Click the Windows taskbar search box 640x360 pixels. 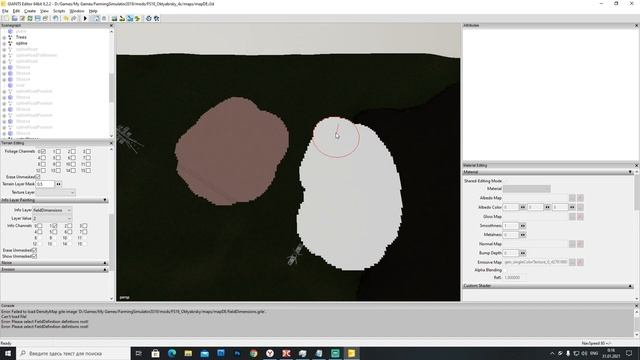(x=73, y=353)
